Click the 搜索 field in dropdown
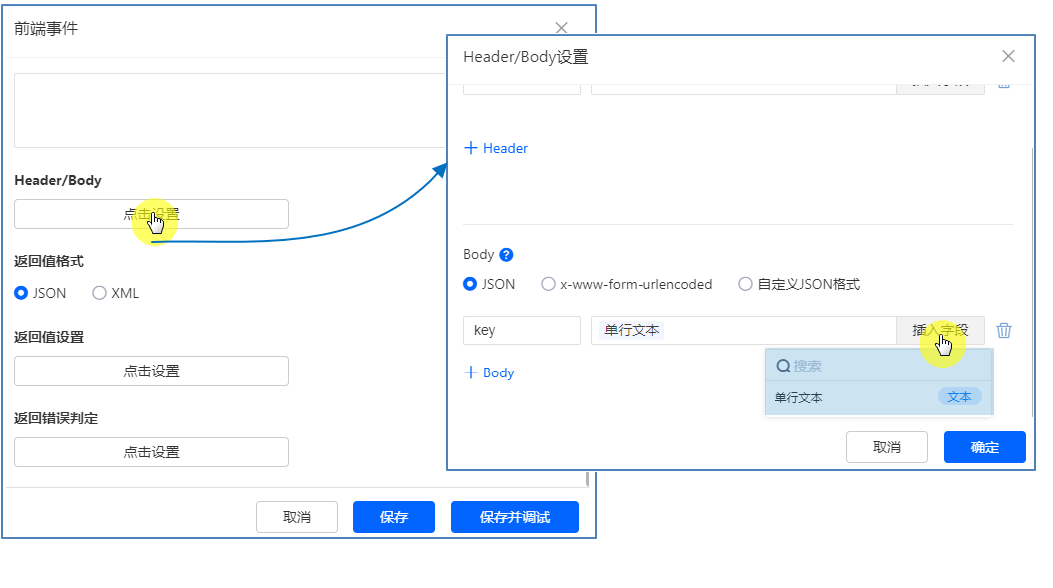 [x=880, y=367]
